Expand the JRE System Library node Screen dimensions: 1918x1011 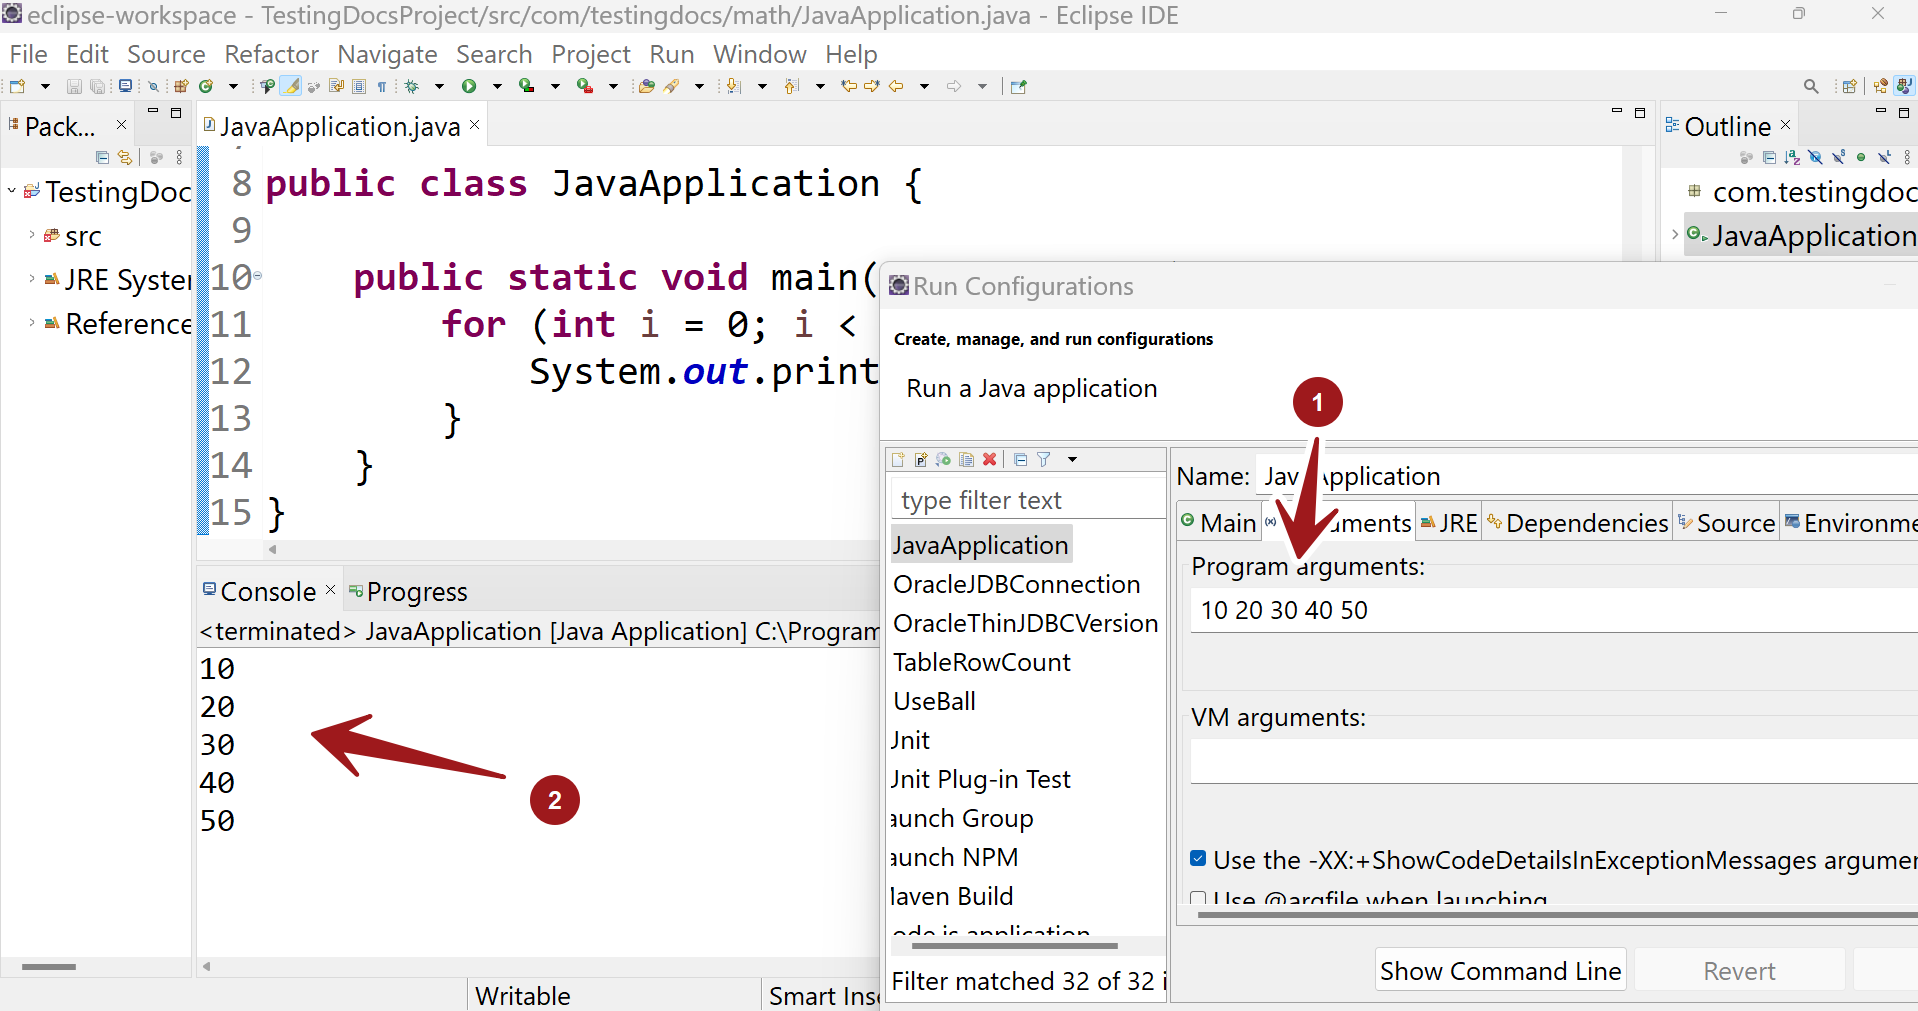point(31,279)
